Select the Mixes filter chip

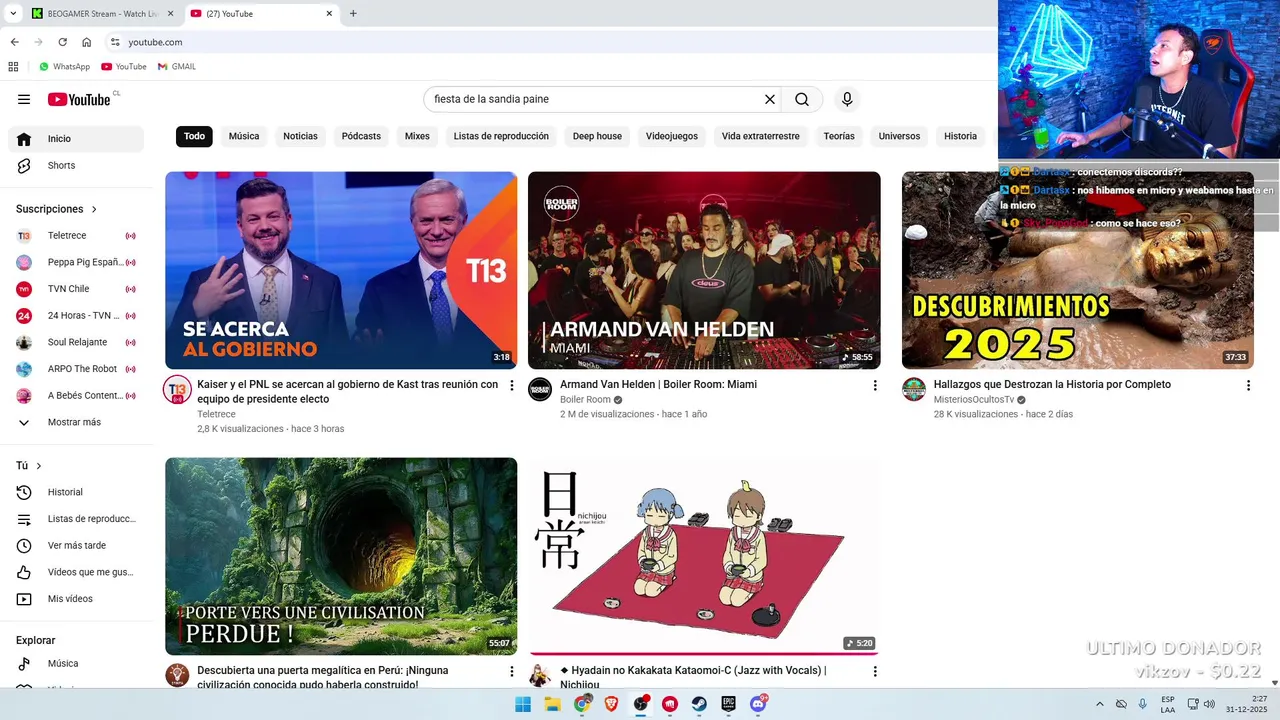point(417,136)
